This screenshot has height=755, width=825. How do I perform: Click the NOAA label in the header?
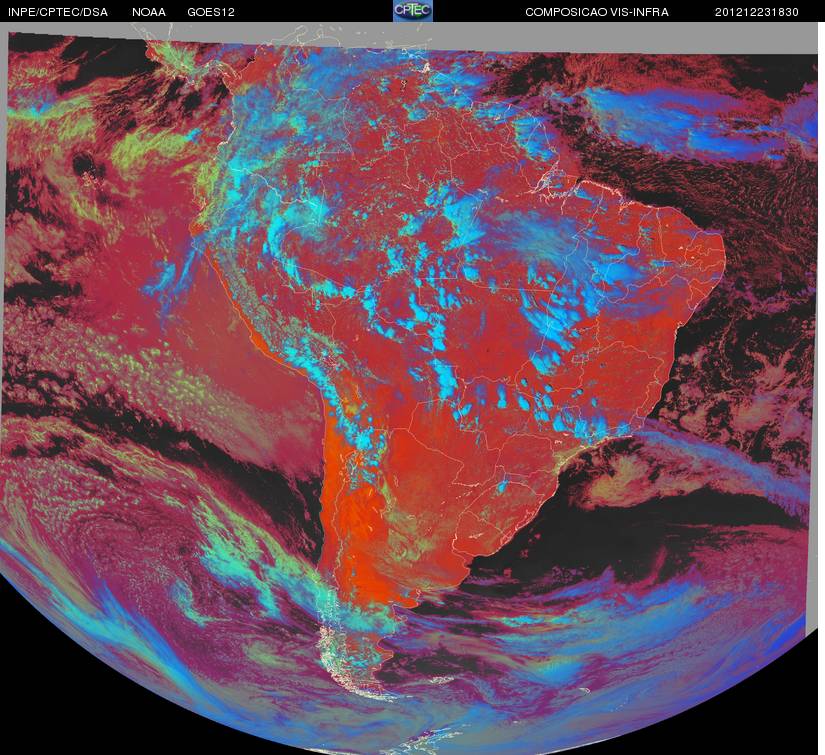[149, 12]
